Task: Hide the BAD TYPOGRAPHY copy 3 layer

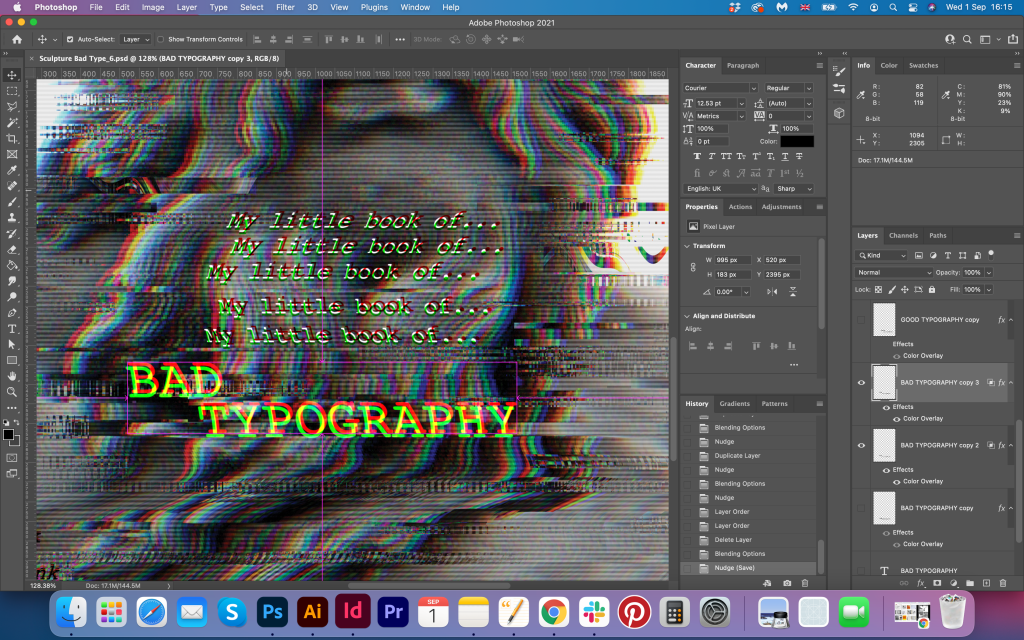Action: 861,382
